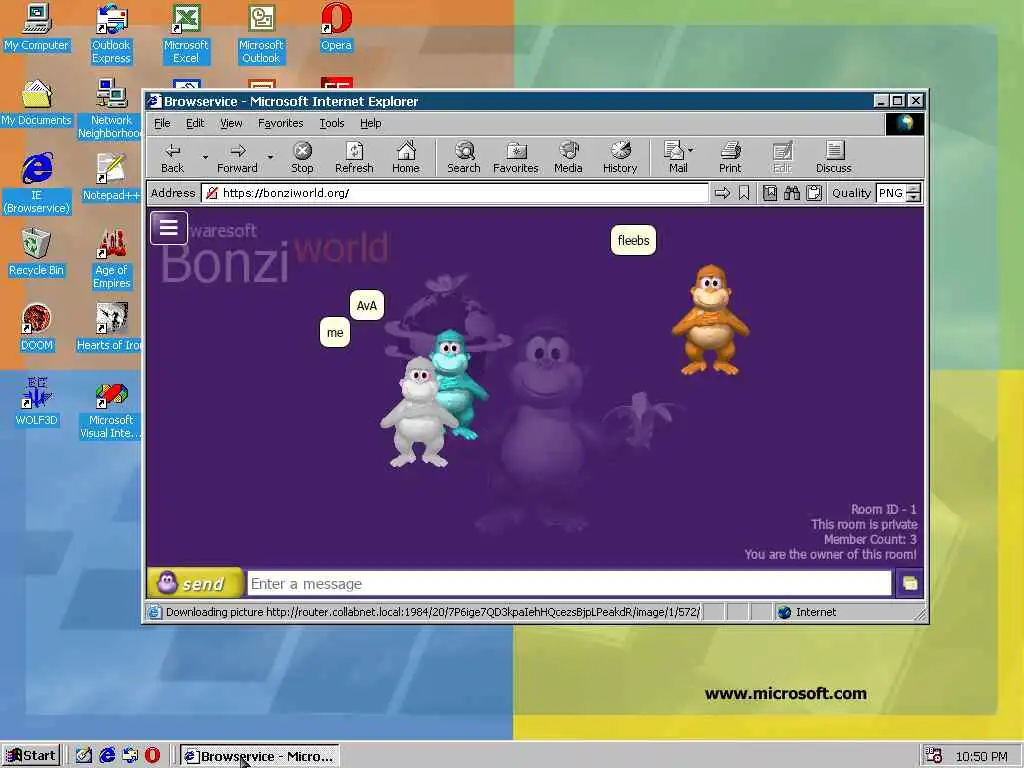Screen dimensions: 1024x768
Task: Stop the page loading
Action: [x=302, y=157]
